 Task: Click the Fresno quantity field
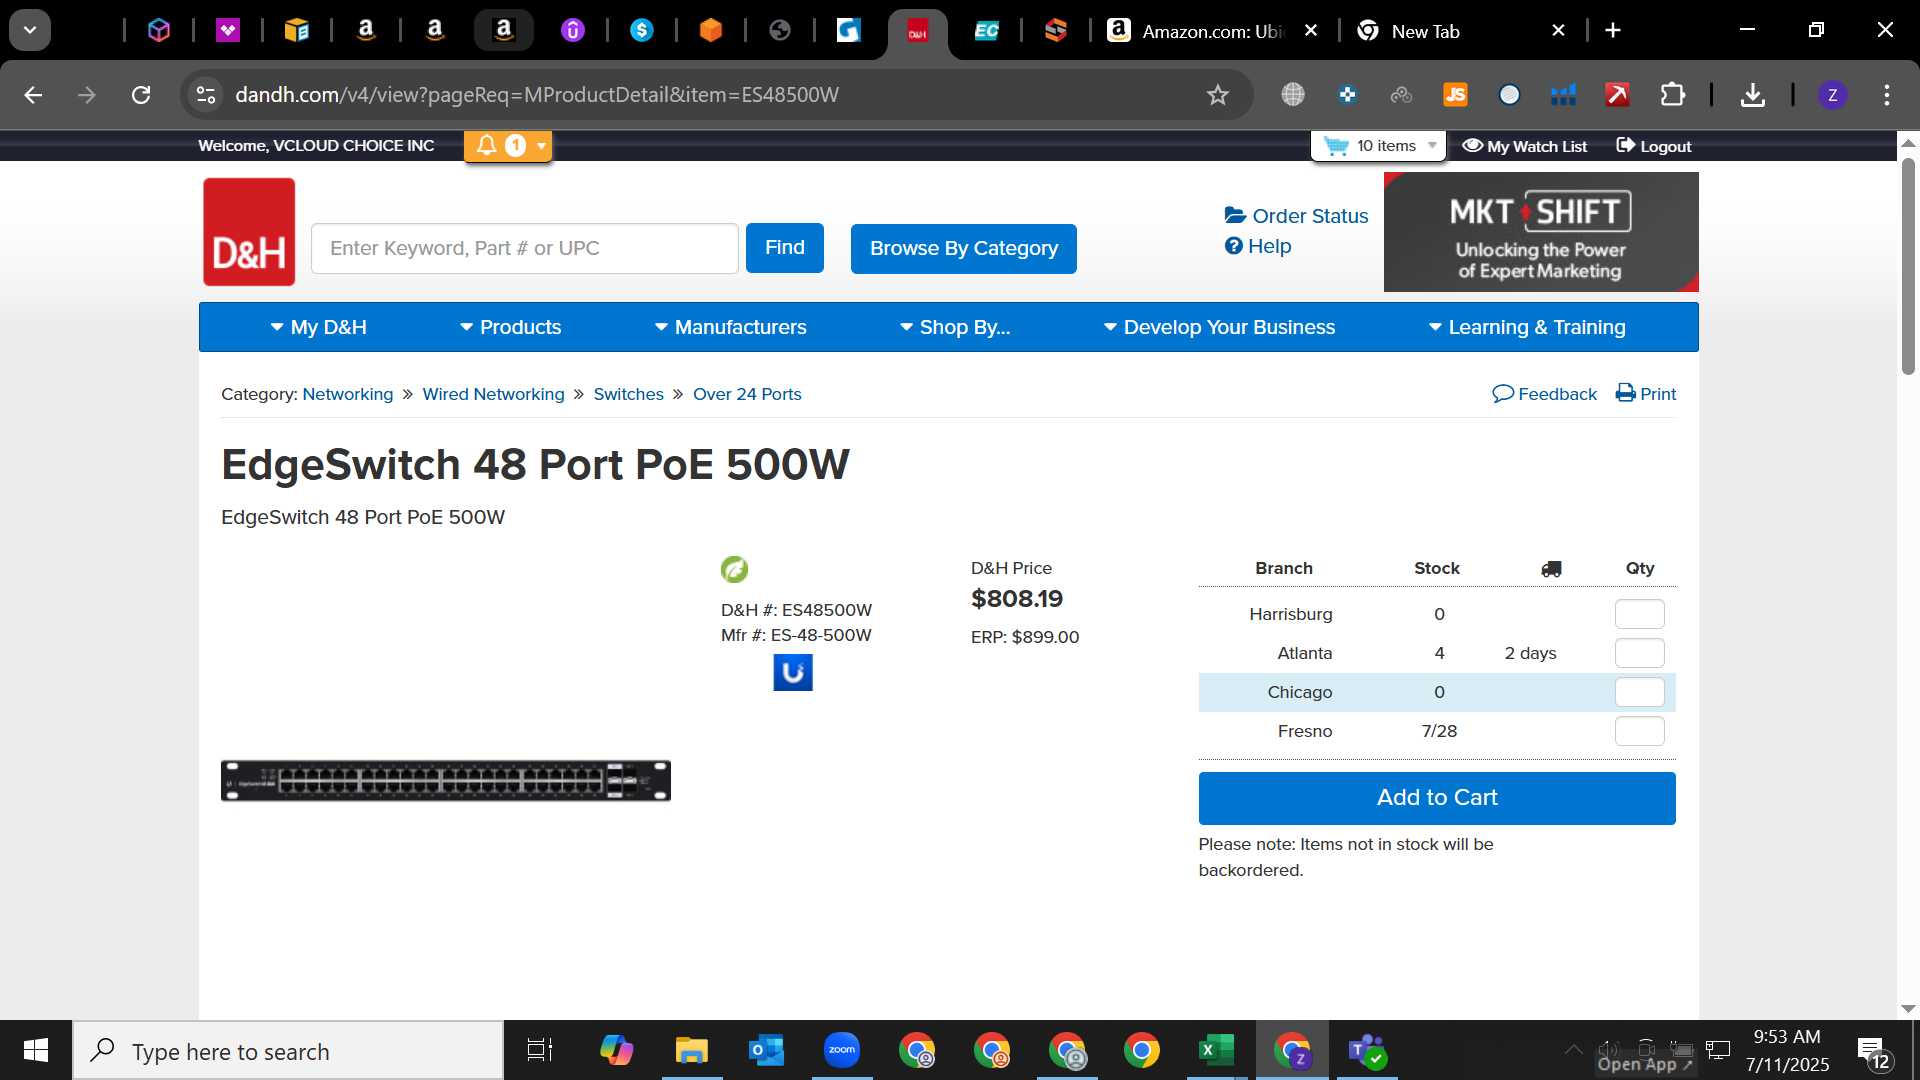1640,731
